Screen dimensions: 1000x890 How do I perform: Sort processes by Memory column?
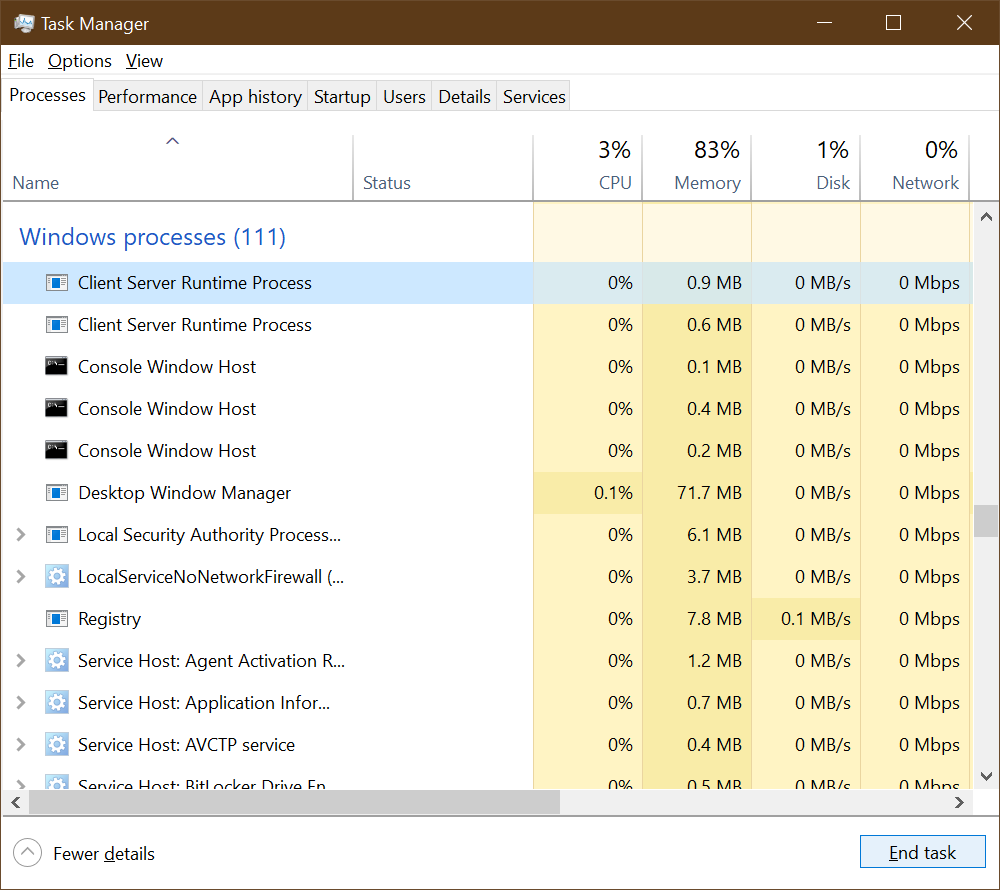pos(697,168)
